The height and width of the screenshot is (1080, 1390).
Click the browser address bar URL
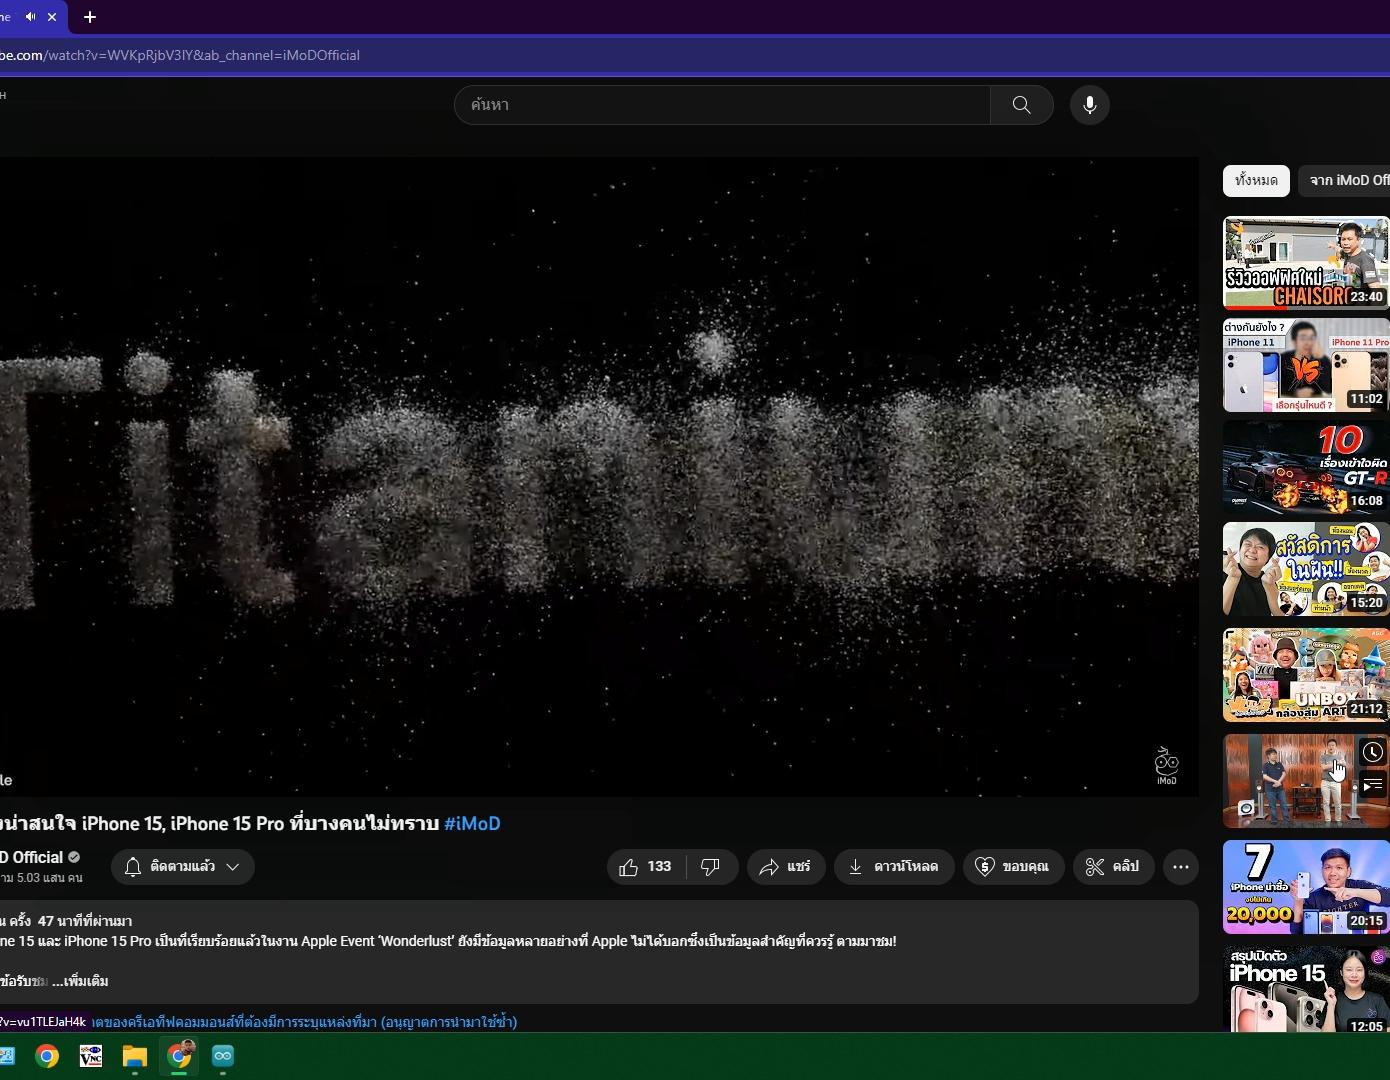coord(180,55)
